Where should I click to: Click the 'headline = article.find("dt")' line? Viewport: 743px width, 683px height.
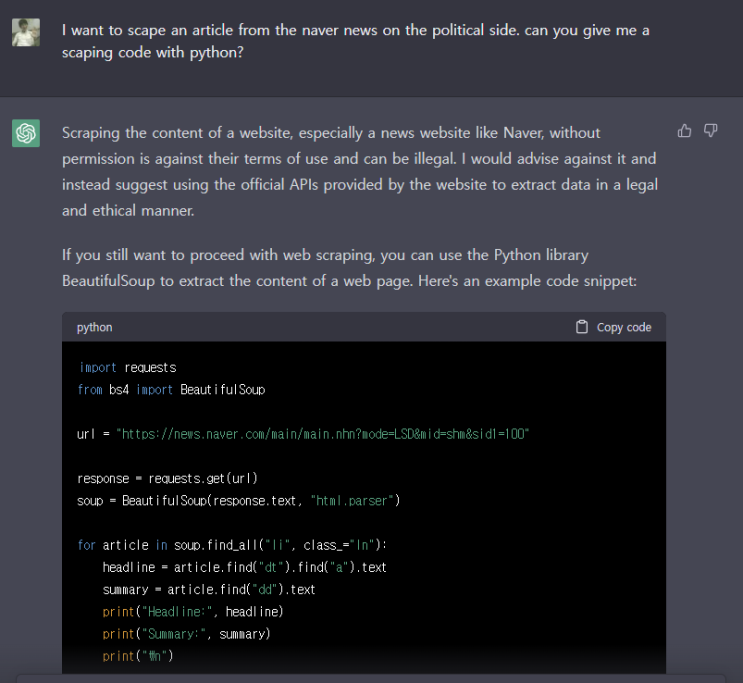point(245,567)
